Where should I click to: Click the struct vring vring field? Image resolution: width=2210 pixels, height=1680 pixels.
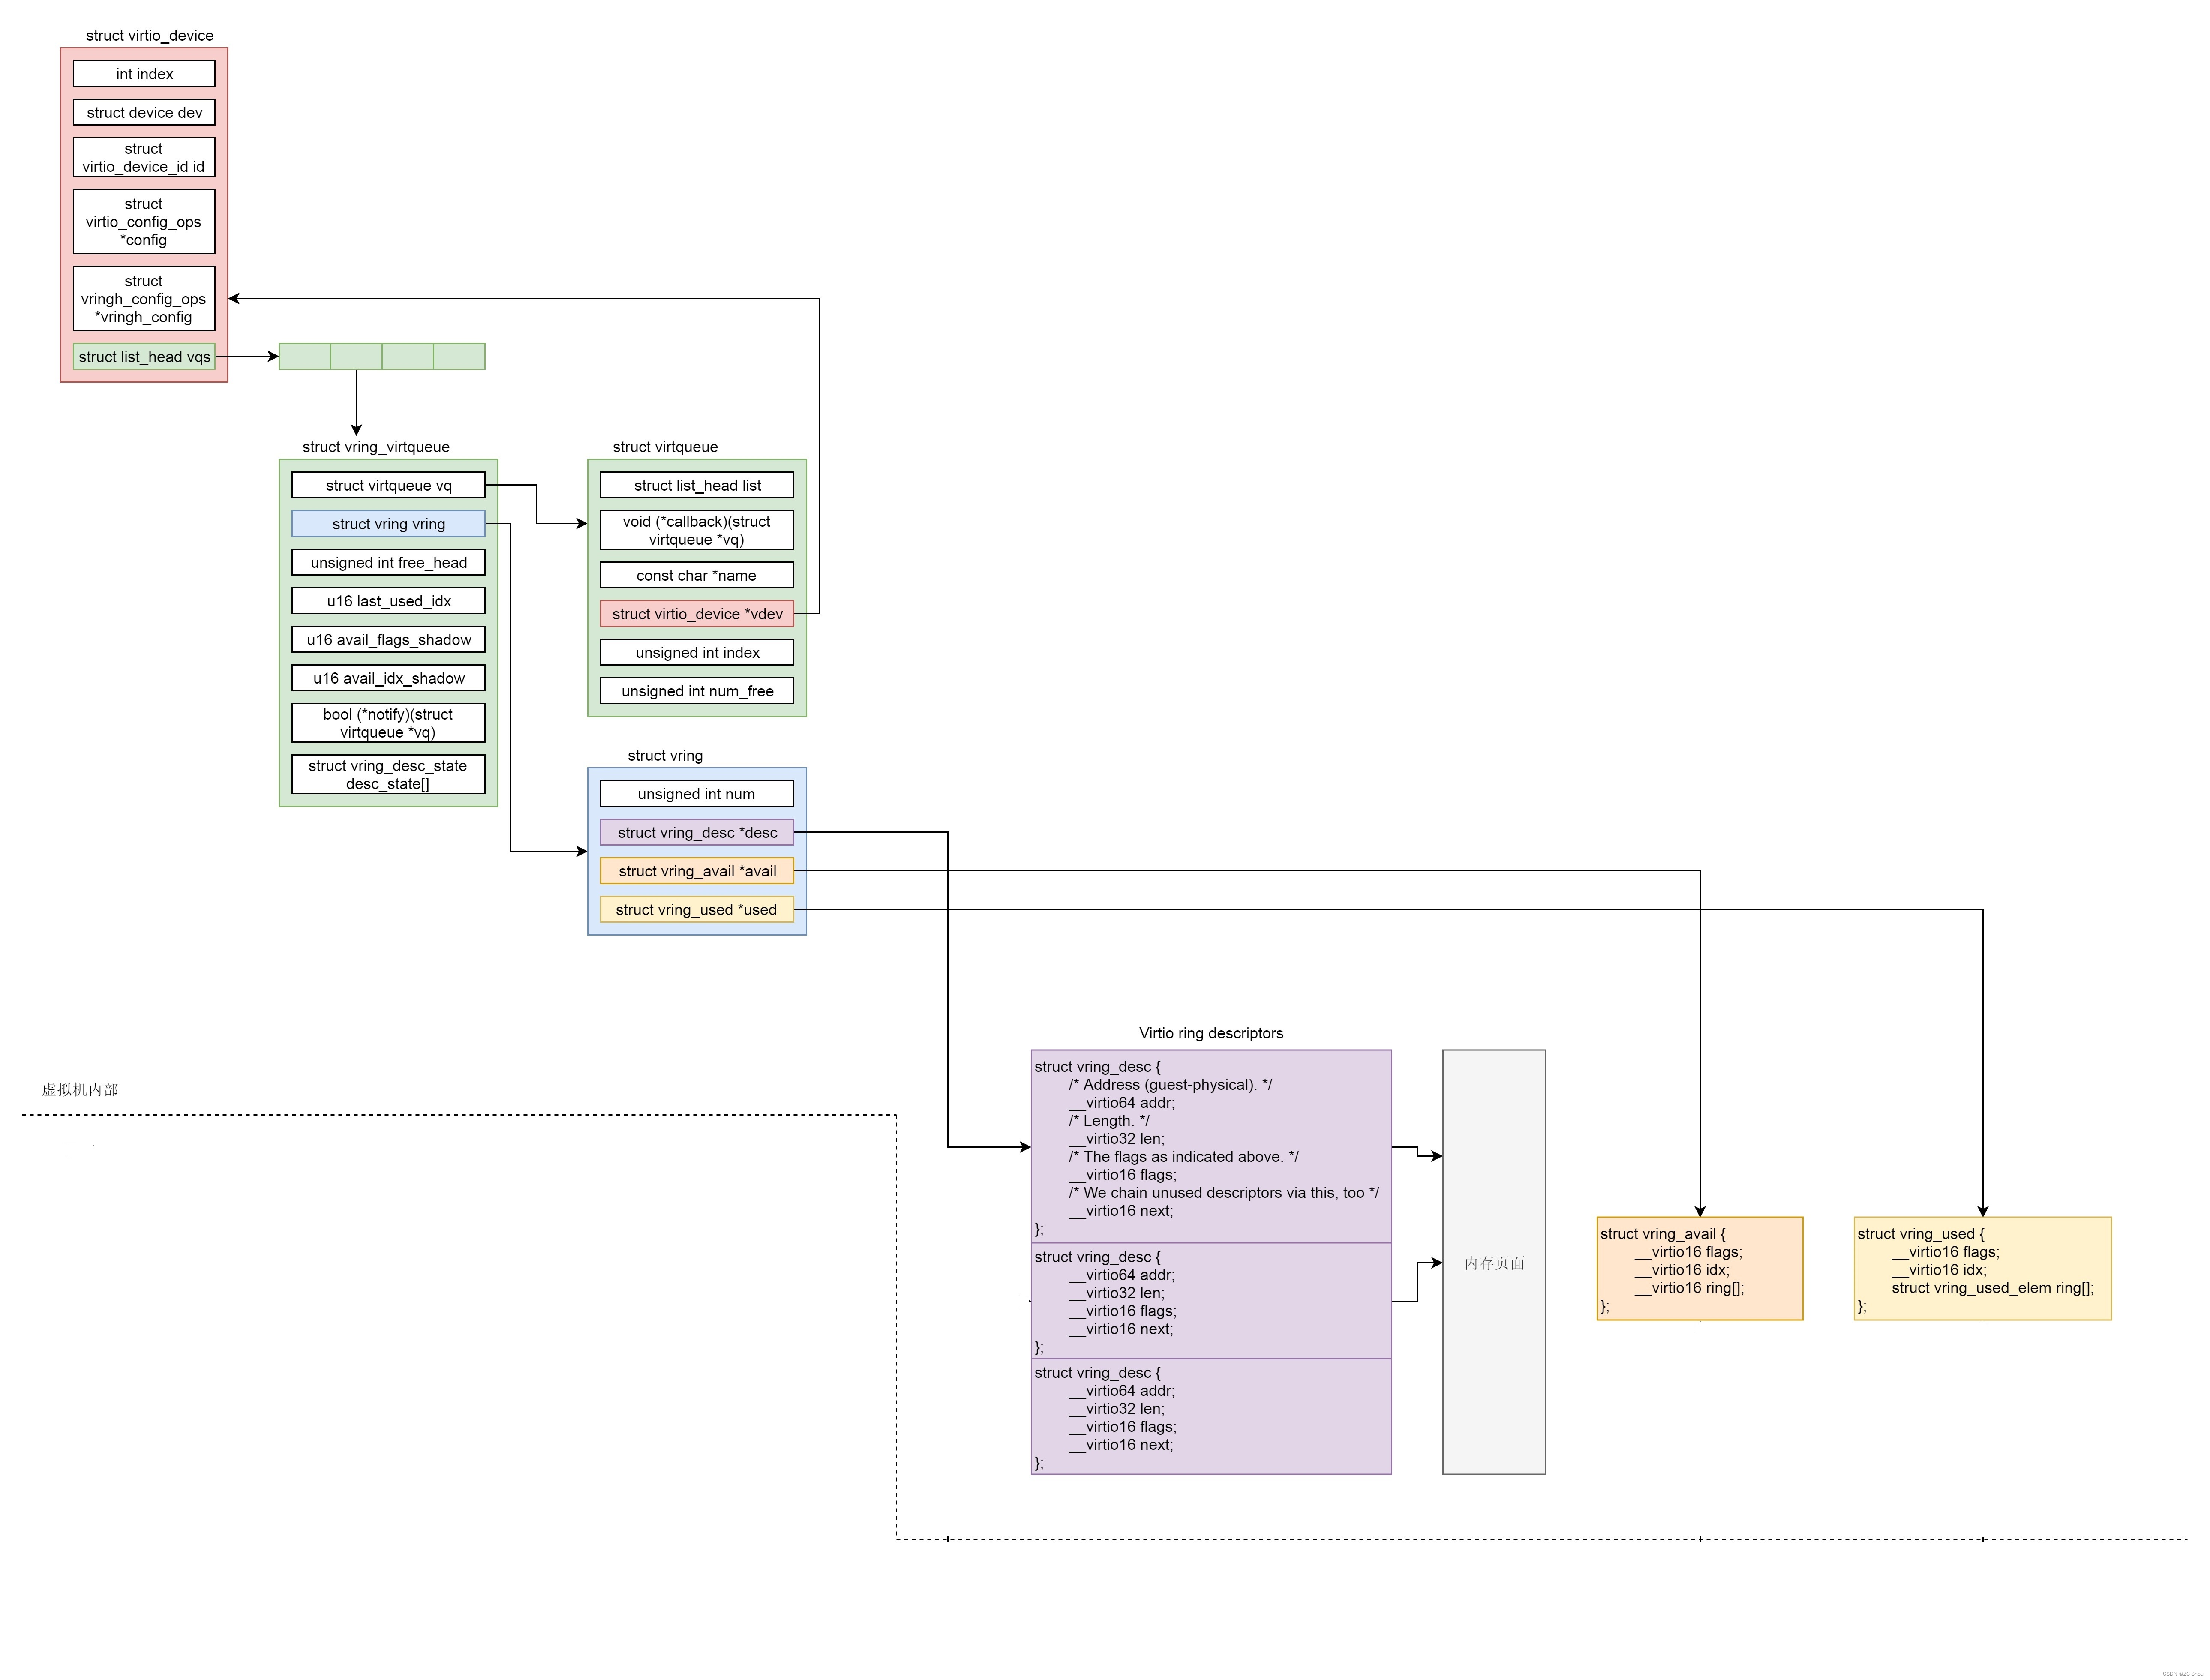[387, 523]
